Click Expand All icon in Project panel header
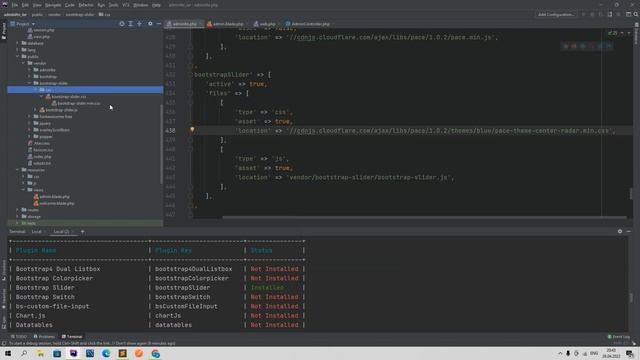Screen dimensions: 640x360 coord(131,24)
